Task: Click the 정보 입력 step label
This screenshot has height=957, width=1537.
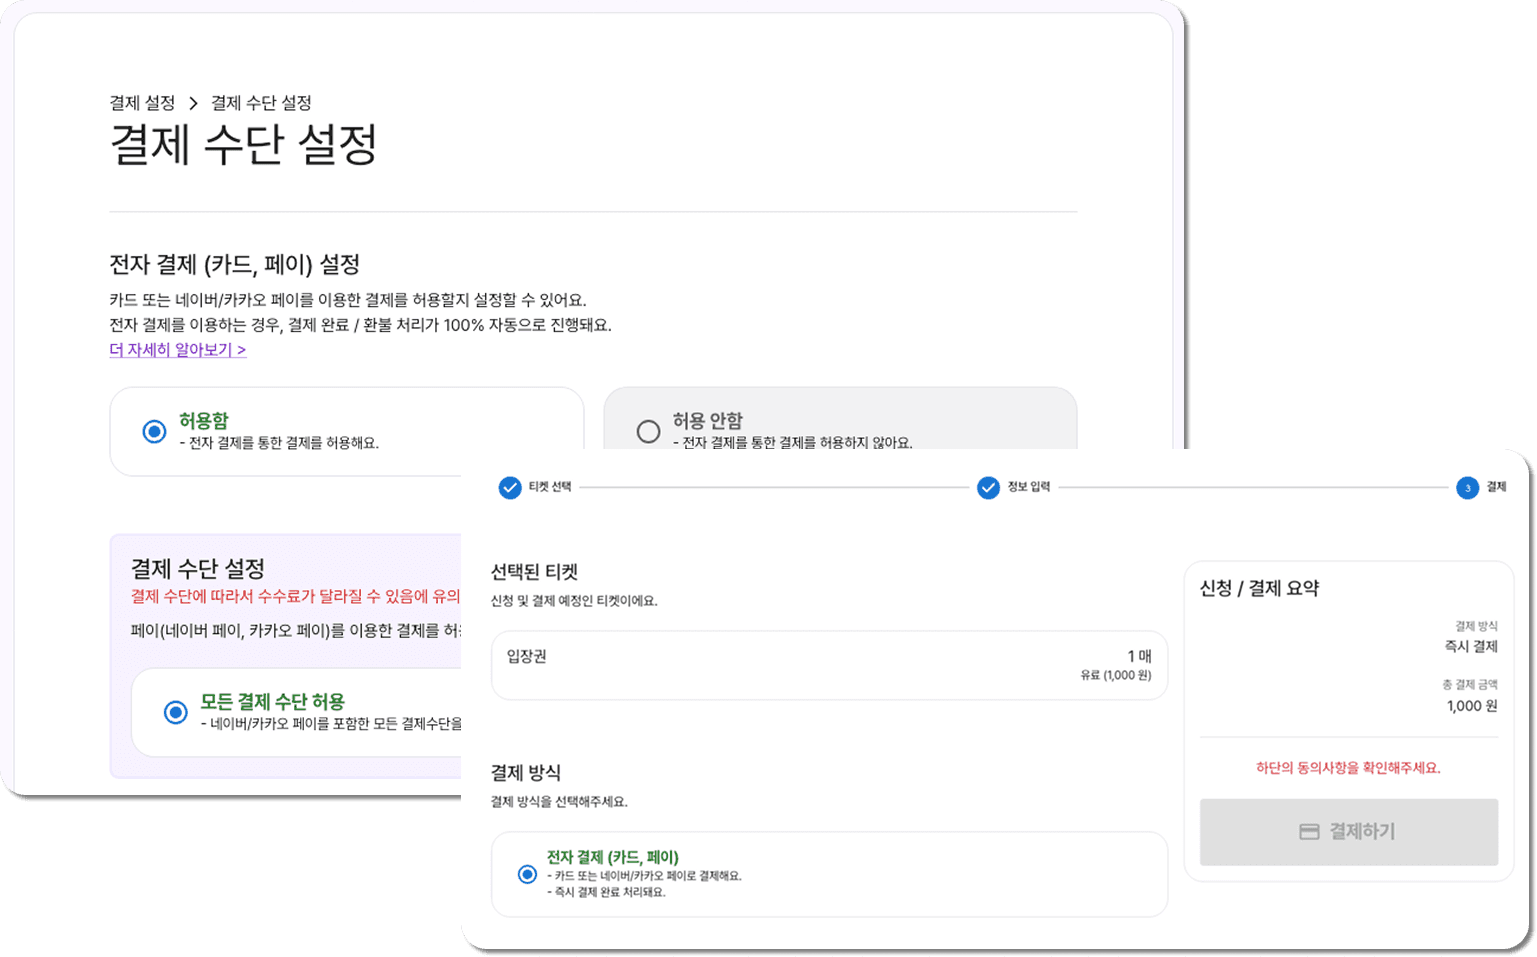Action: pyautogui.click(x=1027, y=488)
